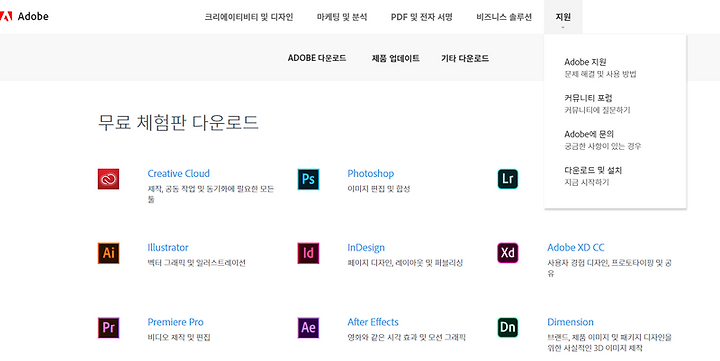The image size is (720, 361).
Task: Select ADOBE 다운로드 tab
Action: pyautogui.click(x=317, y=58)
